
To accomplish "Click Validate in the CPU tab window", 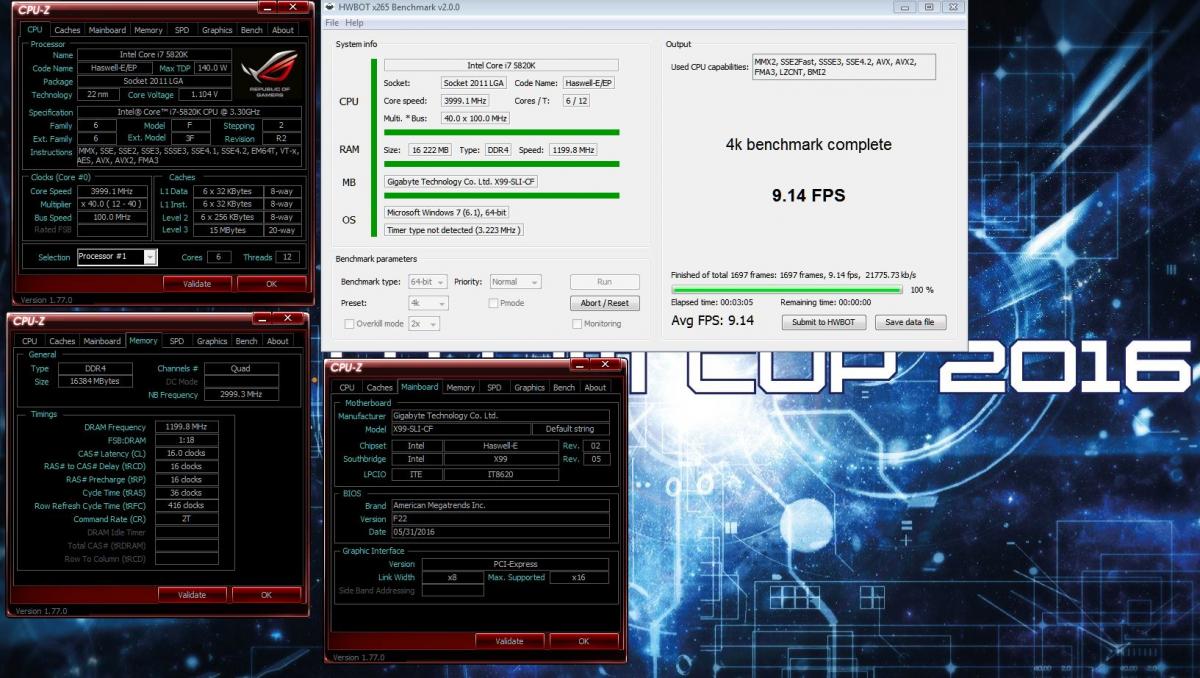I will 197,283.
